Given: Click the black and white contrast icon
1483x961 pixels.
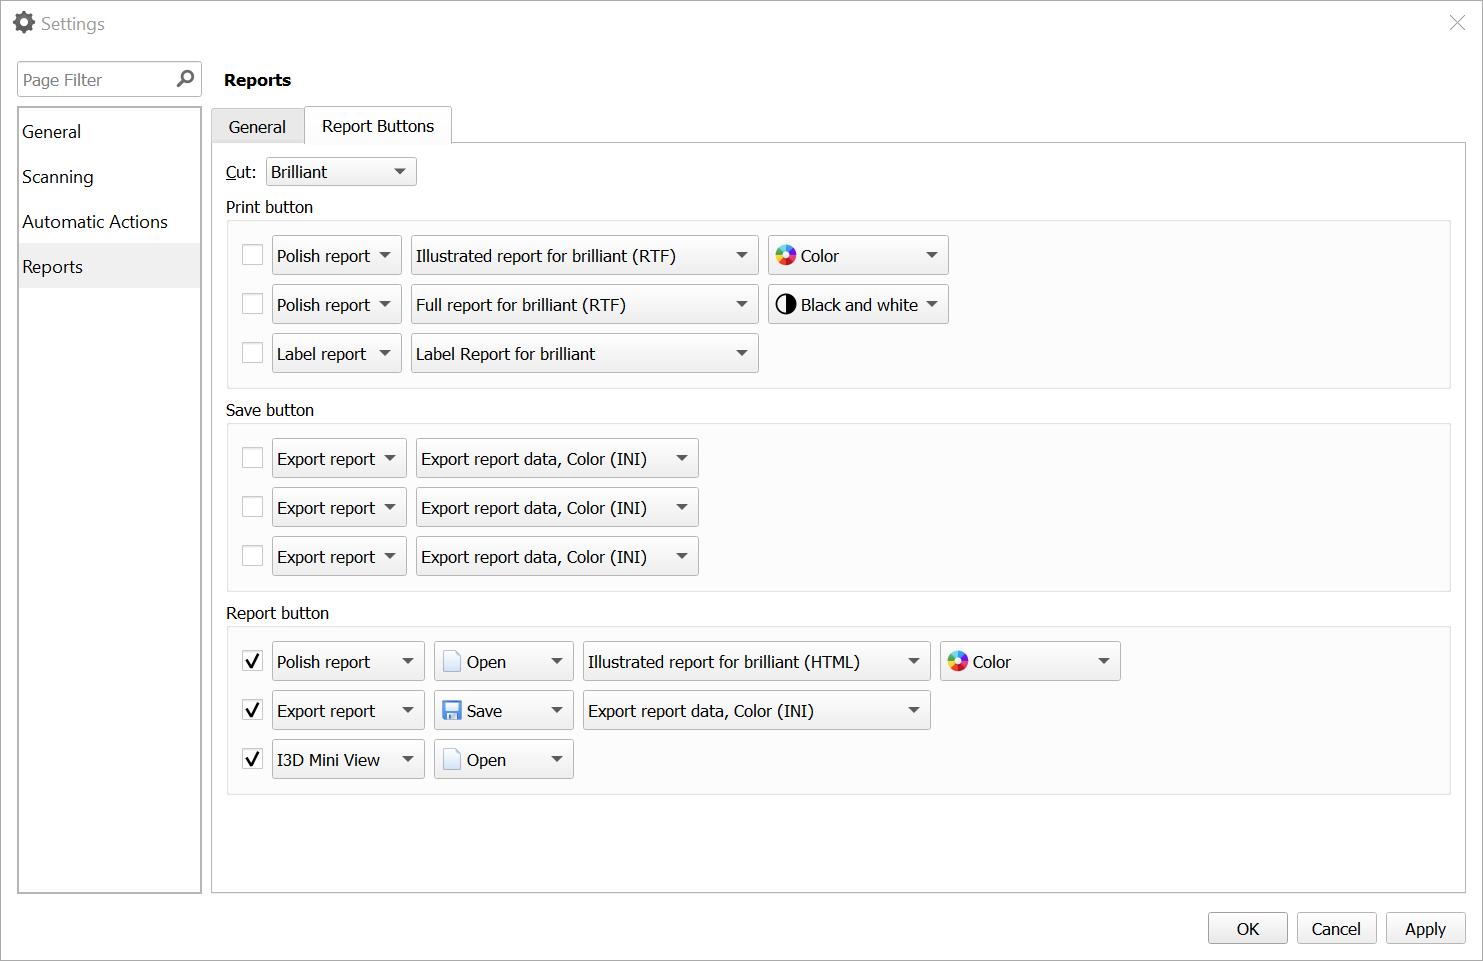Looking at the screenshot, I should pyautogui.click(x=786, y=304).
